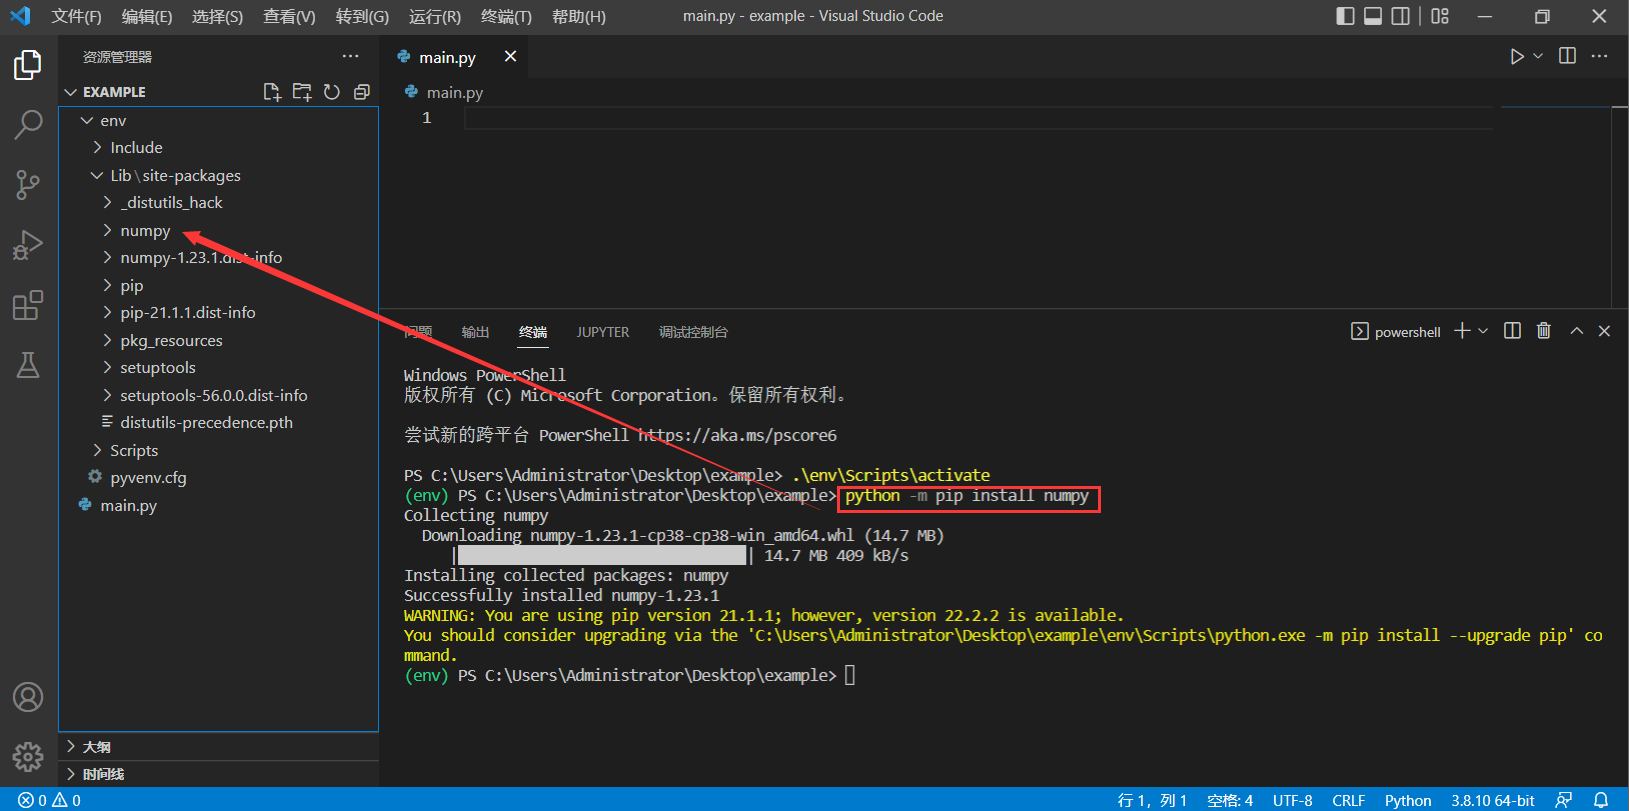
Task: Toggle primary side bar layout button
Action: click(x=1346, y=16)
